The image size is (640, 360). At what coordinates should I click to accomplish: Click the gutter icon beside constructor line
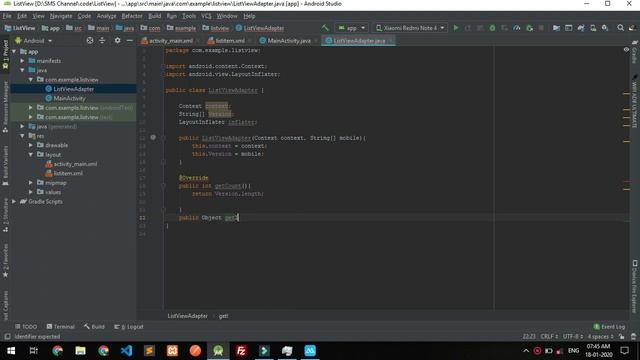pyautogui.click(x=153, y=138)
